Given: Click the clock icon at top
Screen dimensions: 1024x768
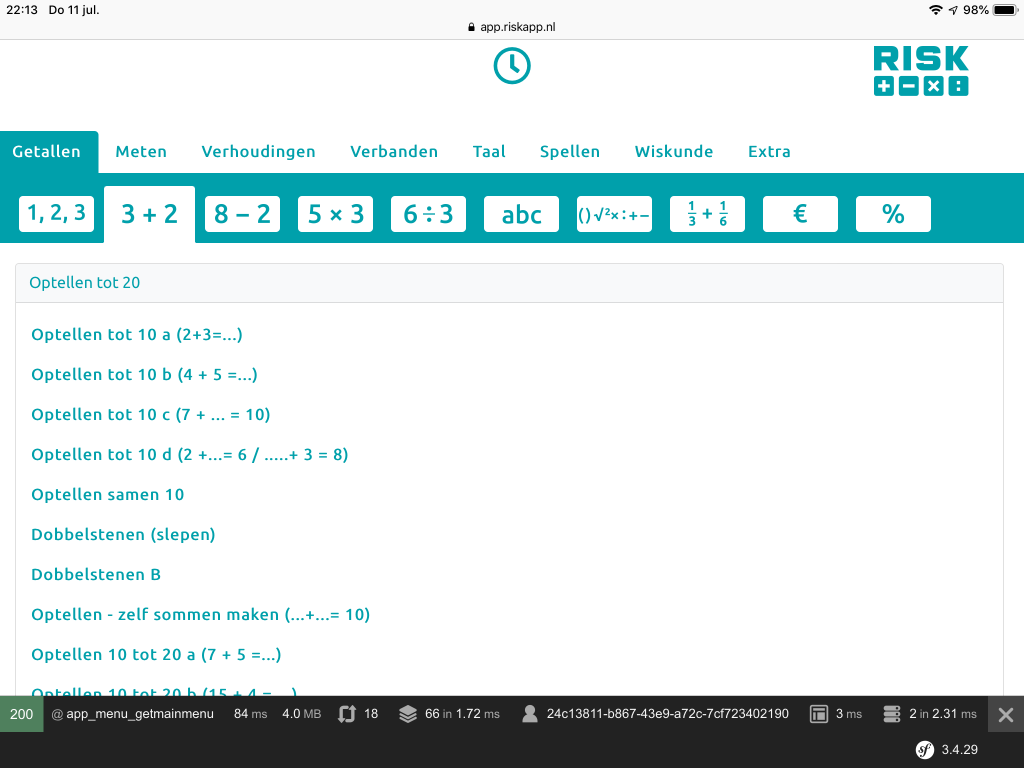Looking at the screenshot, I should (512, 66).
